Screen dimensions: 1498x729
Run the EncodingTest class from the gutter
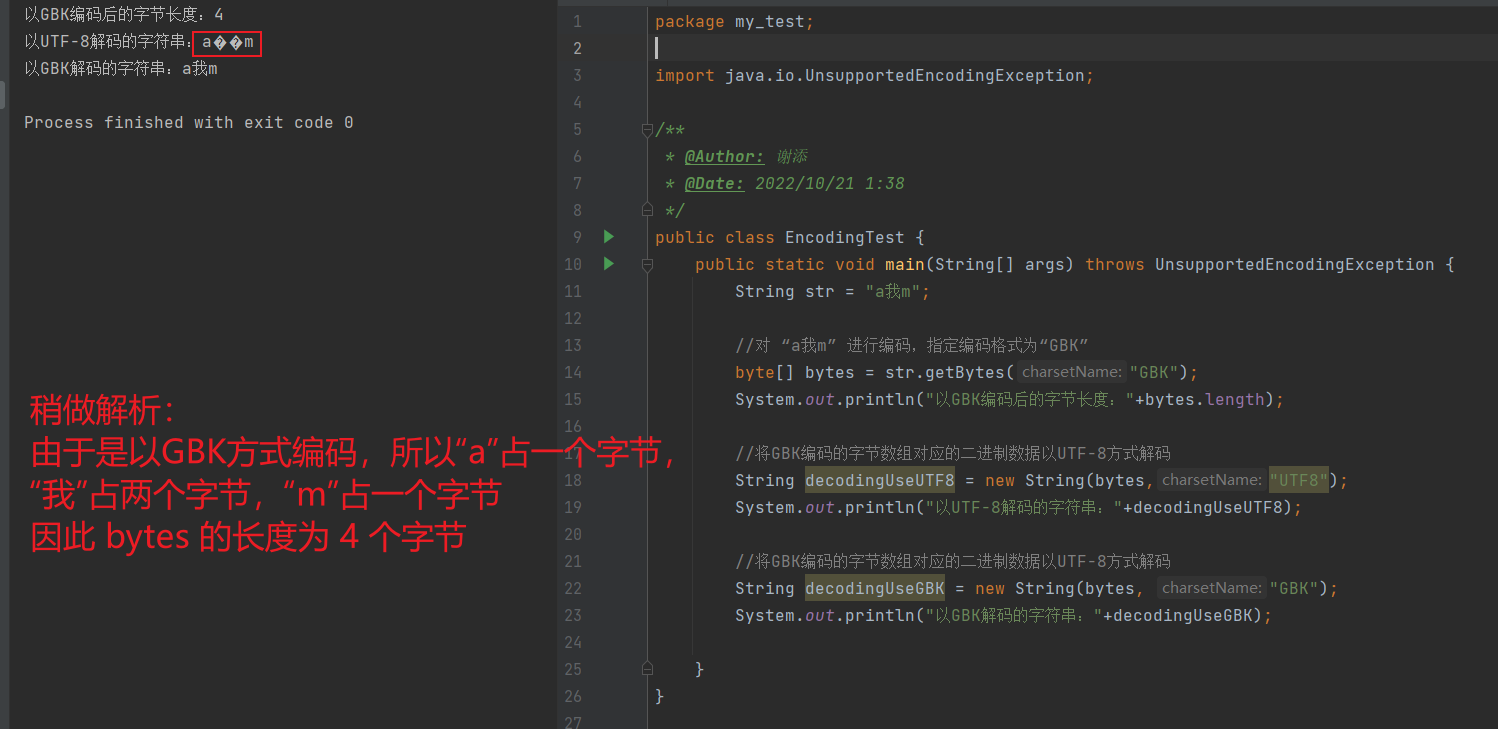(608, 237)
